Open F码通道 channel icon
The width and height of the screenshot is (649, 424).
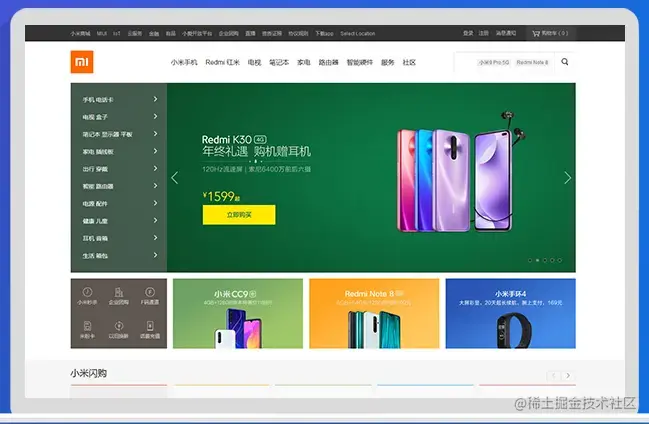click(x=150, y=296)
